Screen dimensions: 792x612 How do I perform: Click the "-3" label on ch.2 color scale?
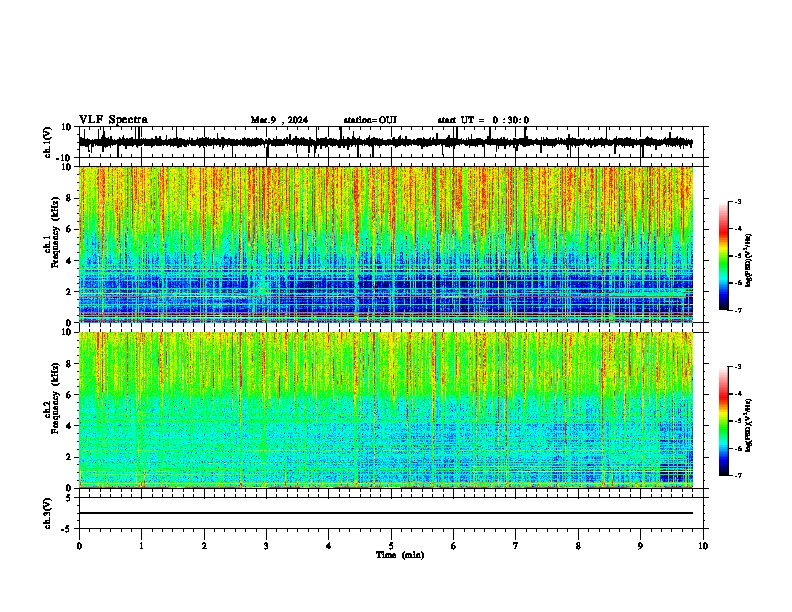pos(738,367)
